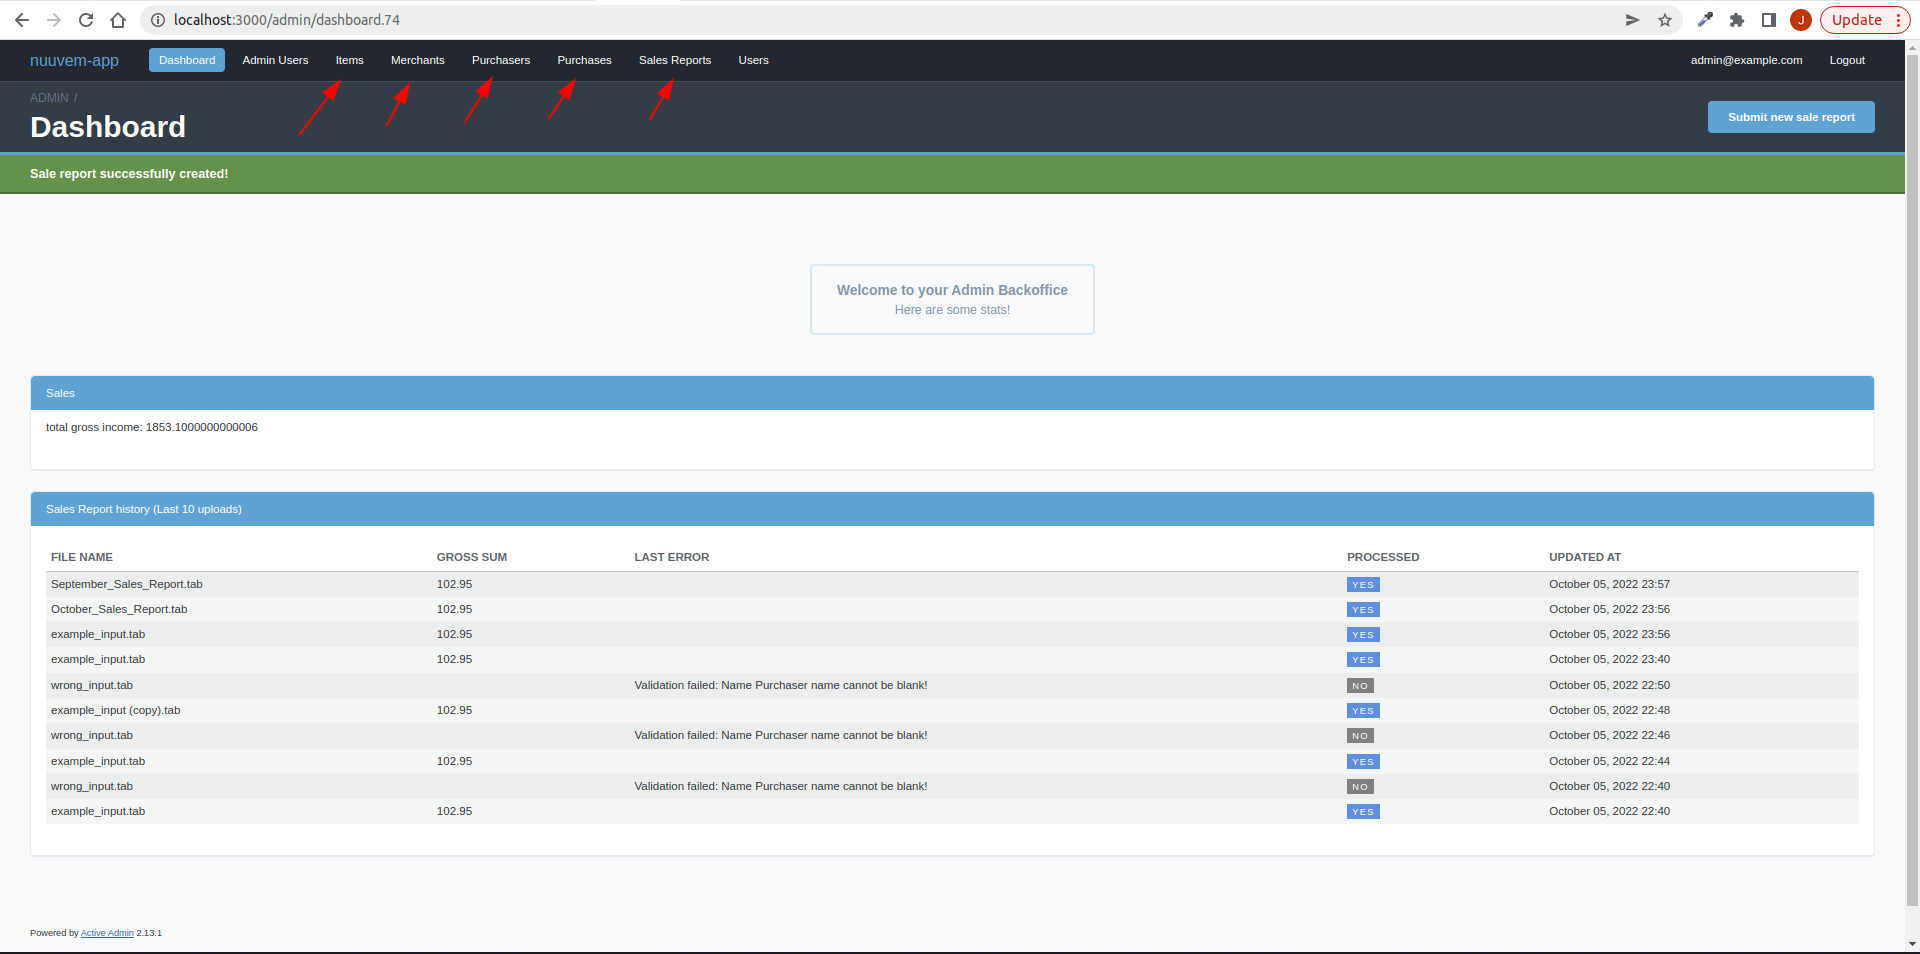Bookmark this page with the star icon
Screen dimensions: 1920x954
tap(1665, 20)
